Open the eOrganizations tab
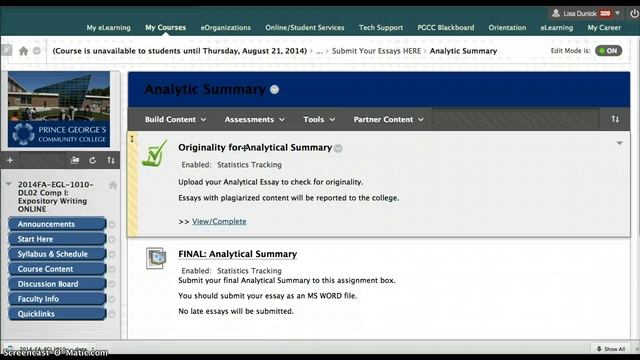The height and width of the screenshot is (360, 640). [x=226, y=28]
